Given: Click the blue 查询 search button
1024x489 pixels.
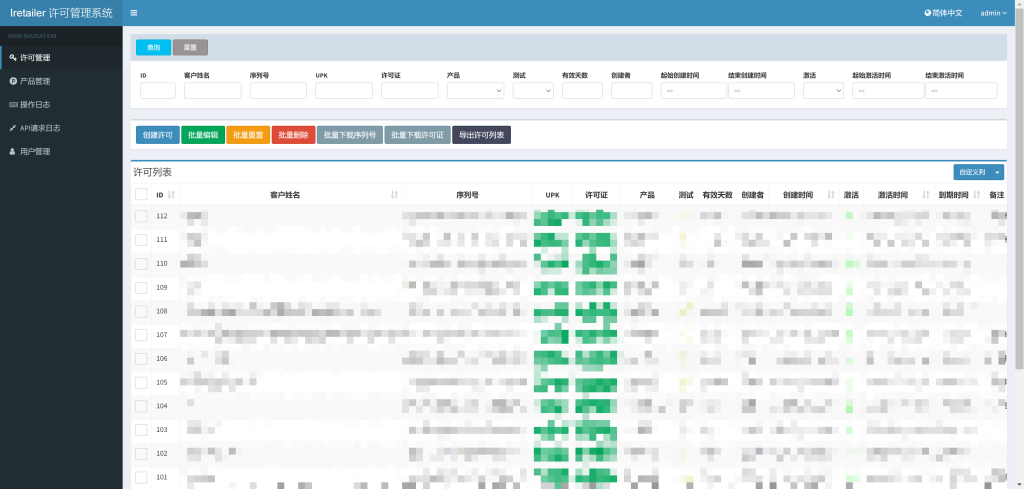Looking at the screenshot, I should point(153,47).
